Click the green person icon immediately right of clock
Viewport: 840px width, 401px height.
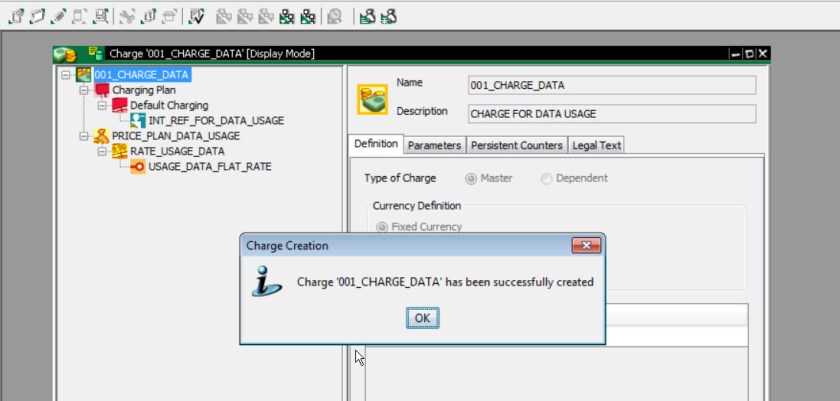click(368, 17)
